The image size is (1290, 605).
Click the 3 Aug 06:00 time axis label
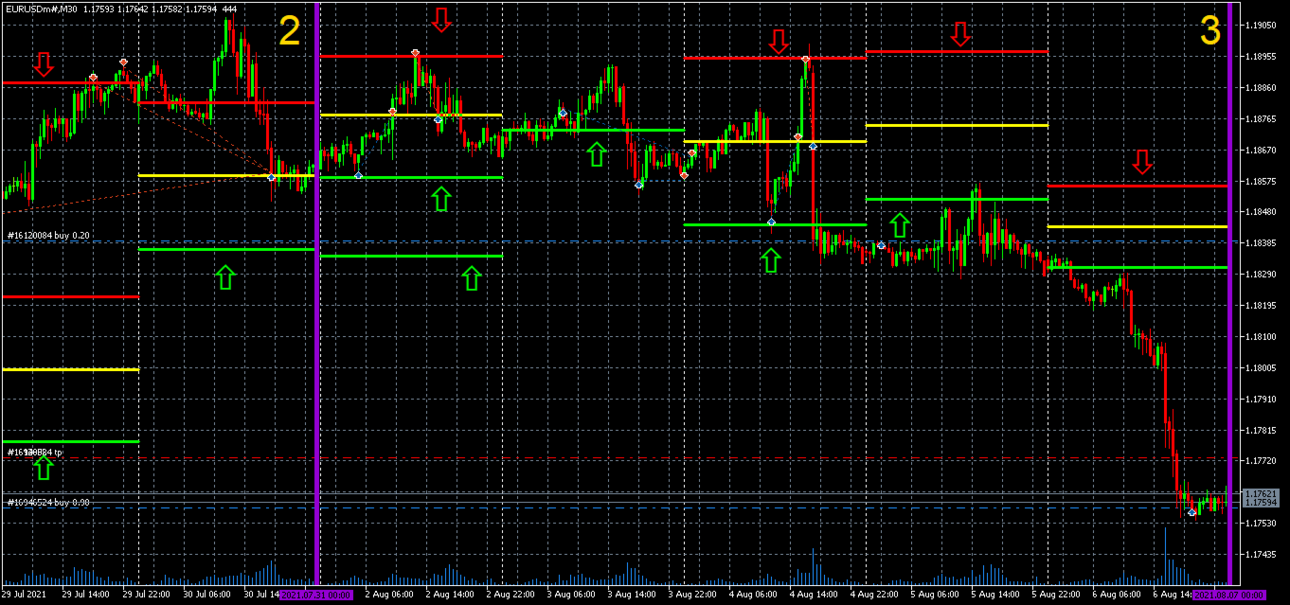point(572,595)
